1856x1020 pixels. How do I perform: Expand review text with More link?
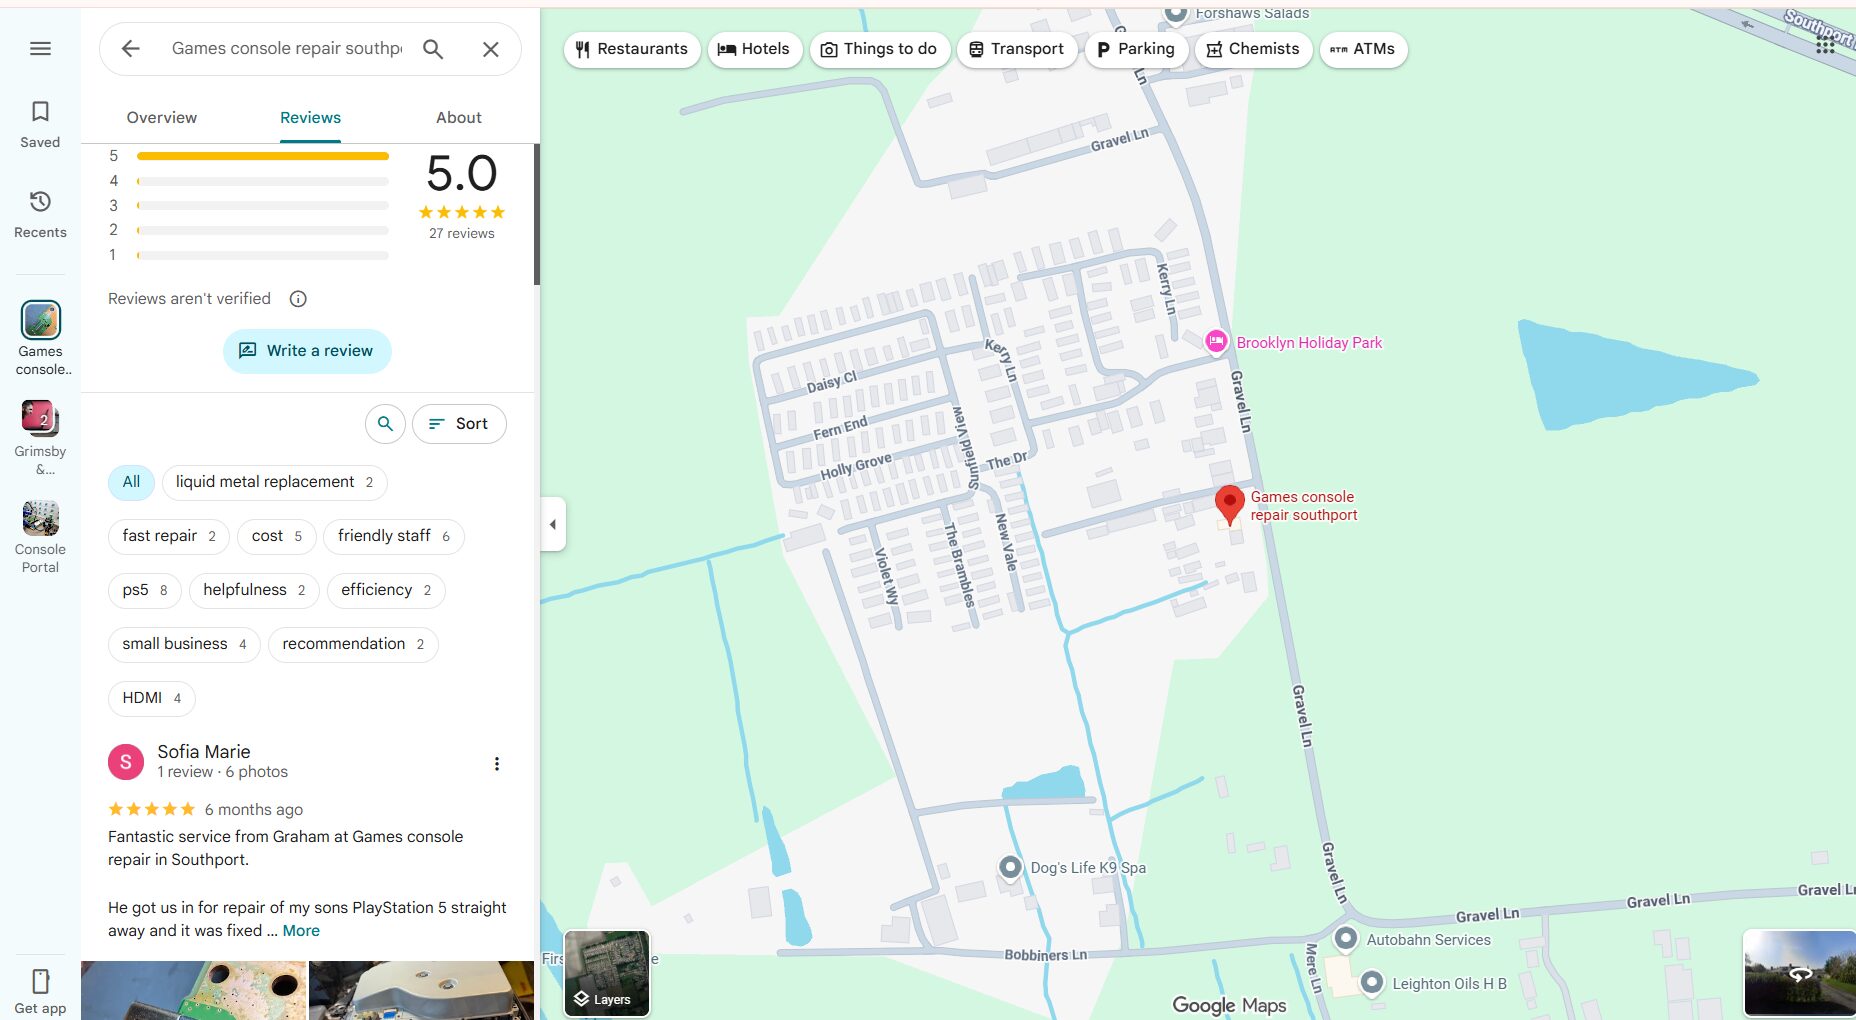(x=301, y=931)
